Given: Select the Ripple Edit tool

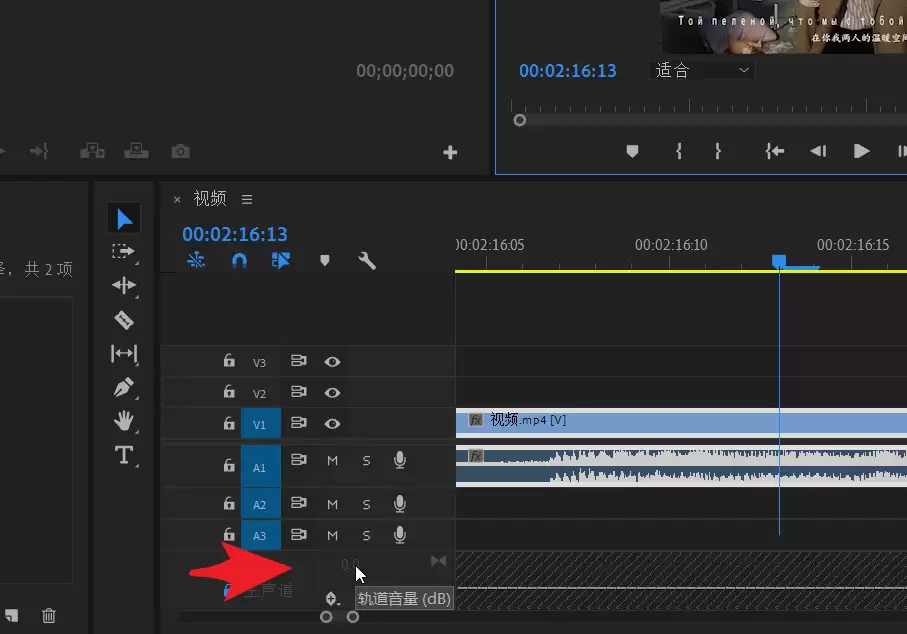Looking at the screenshot, I should tap(124, 285).
